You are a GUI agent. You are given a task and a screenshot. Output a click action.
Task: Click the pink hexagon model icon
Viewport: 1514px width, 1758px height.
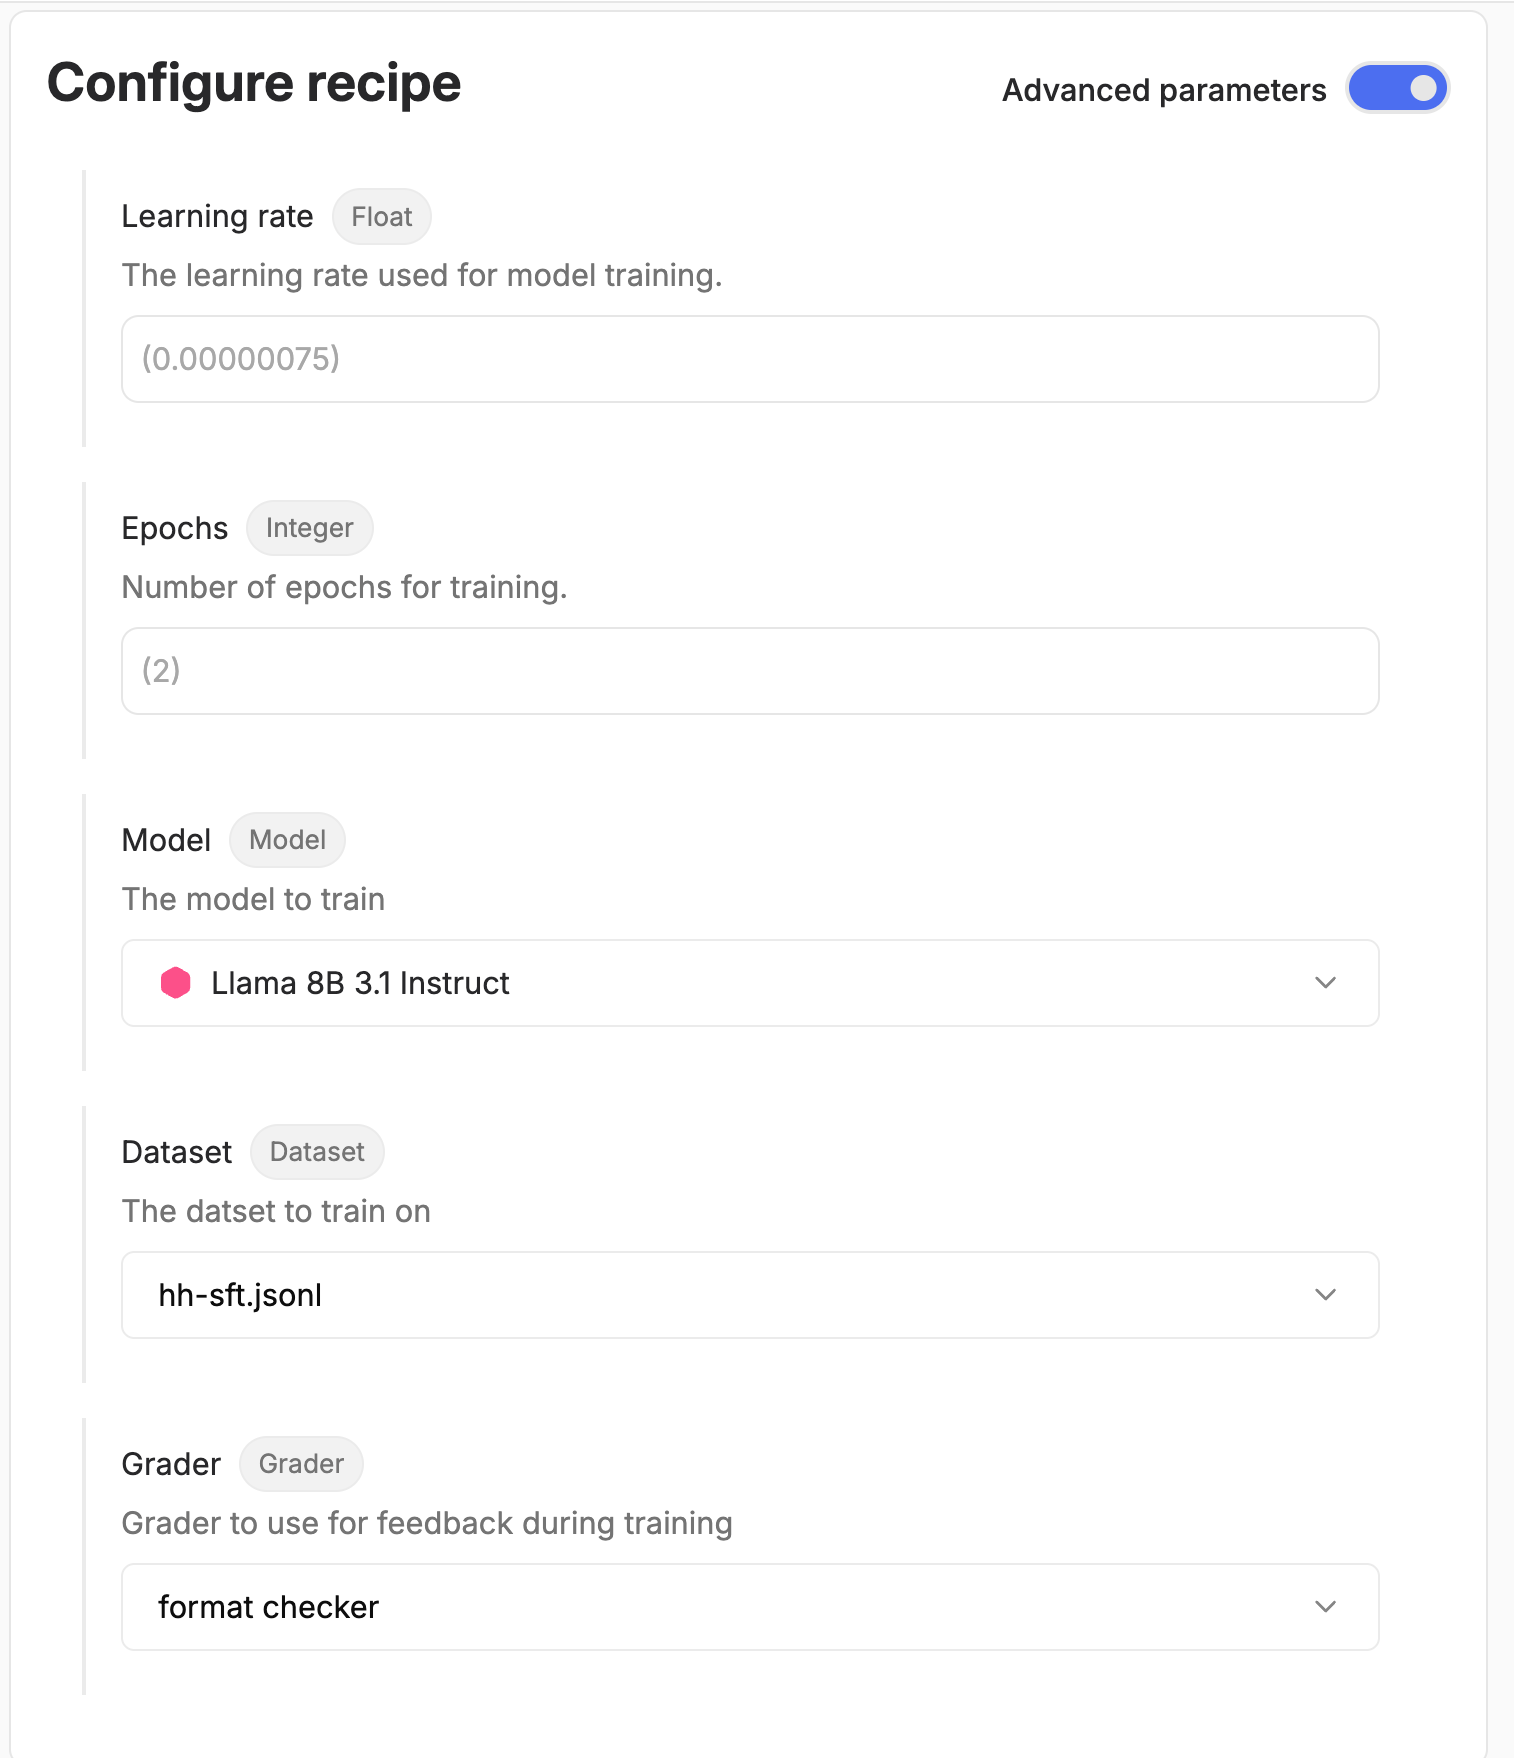tap(176, 983)
